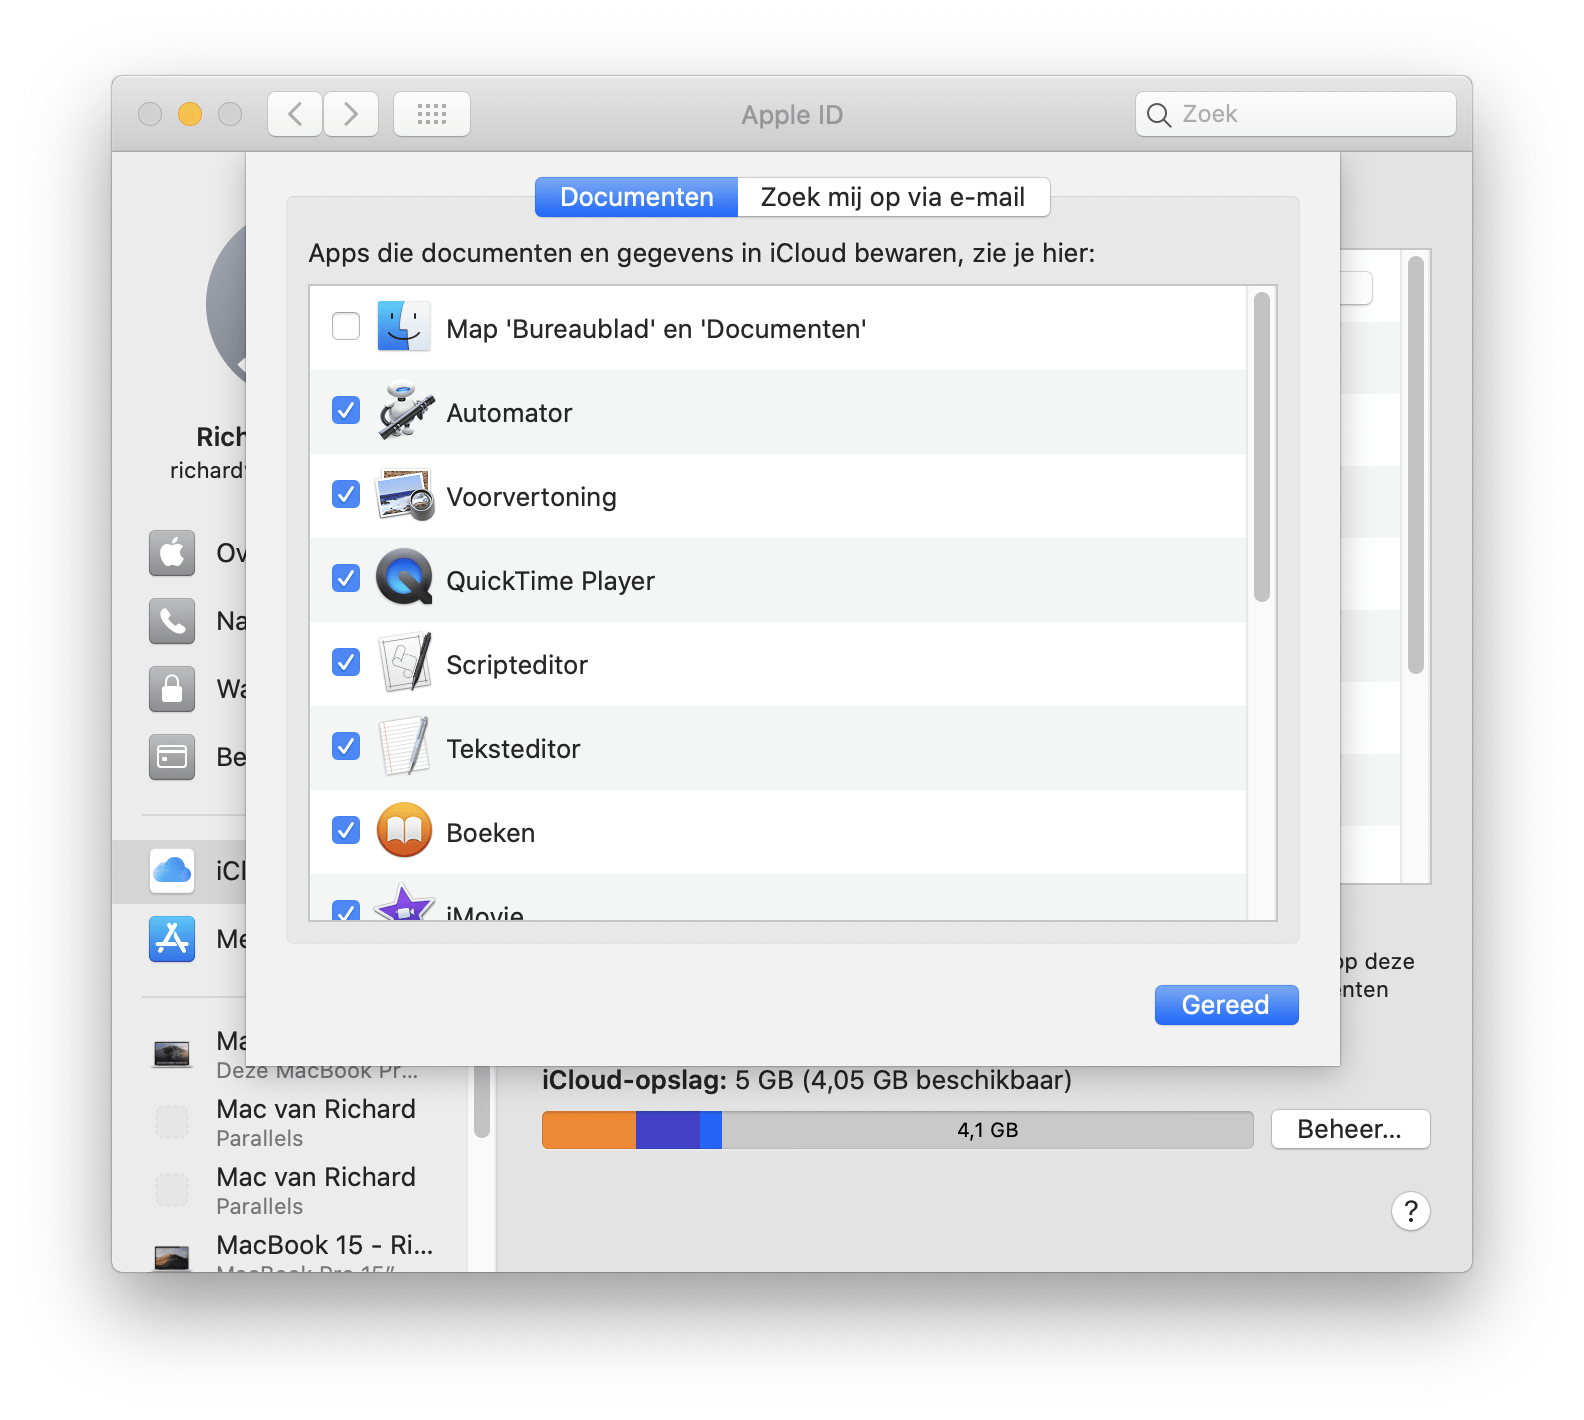Click the '4,1 GB' free space segment
1584x1420 pixels.
tap(987, 1130)
